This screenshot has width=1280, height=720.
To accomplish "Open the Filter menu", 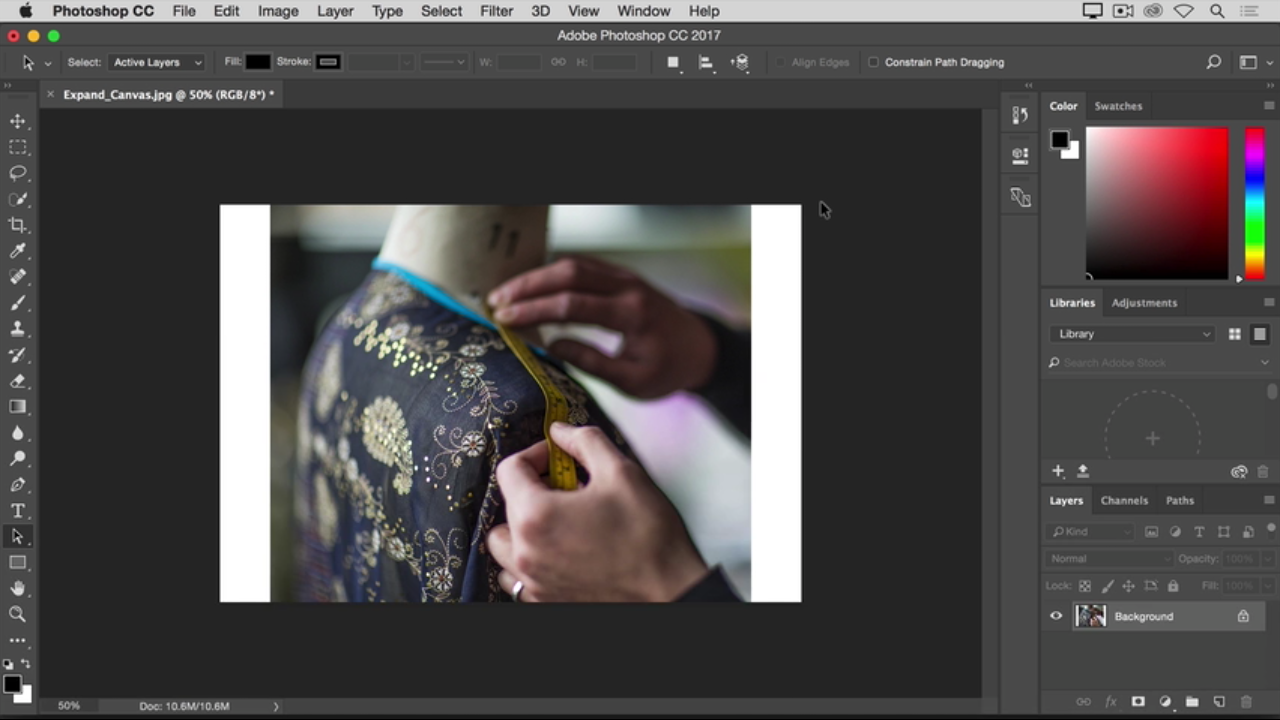I will [x=496, y=11].
